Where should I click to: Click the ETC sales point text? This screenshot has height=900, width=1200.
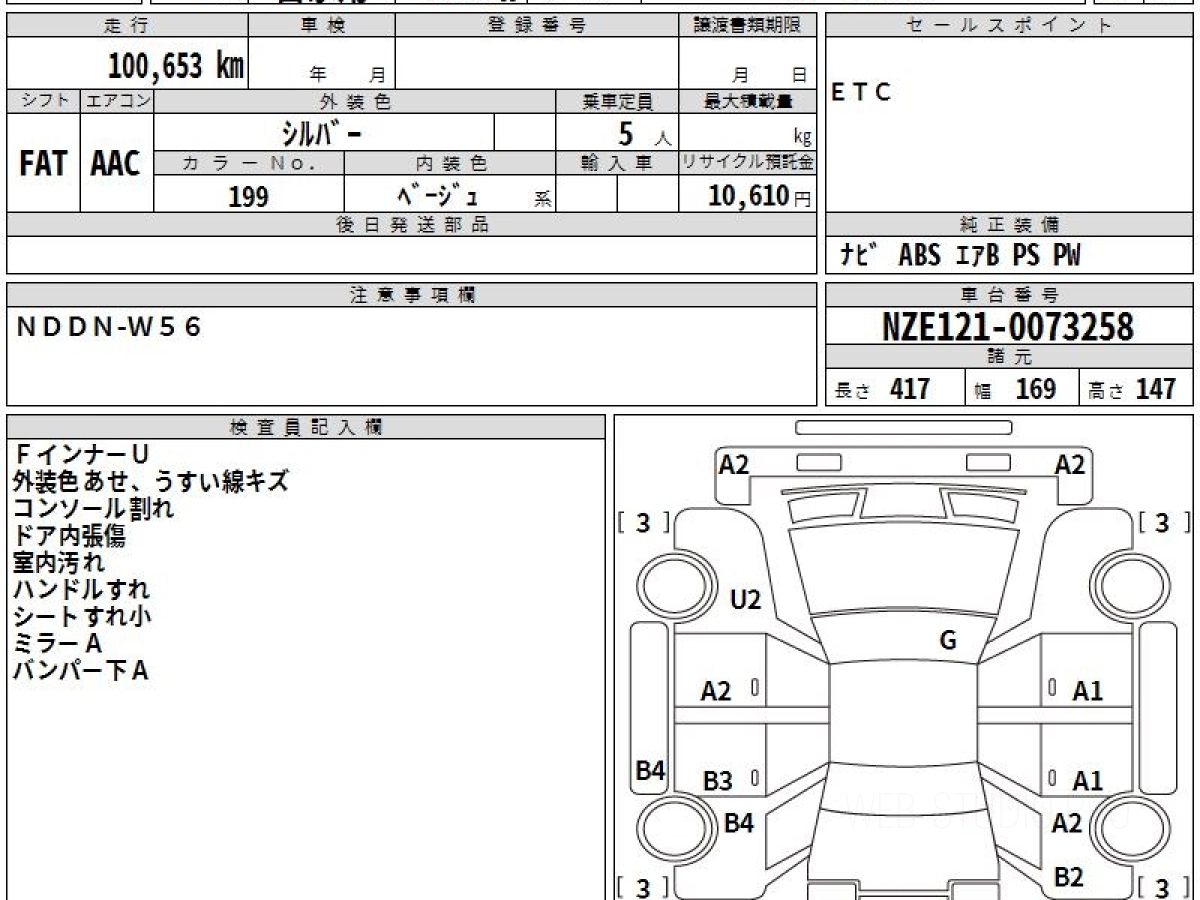[x=861, y=93]
